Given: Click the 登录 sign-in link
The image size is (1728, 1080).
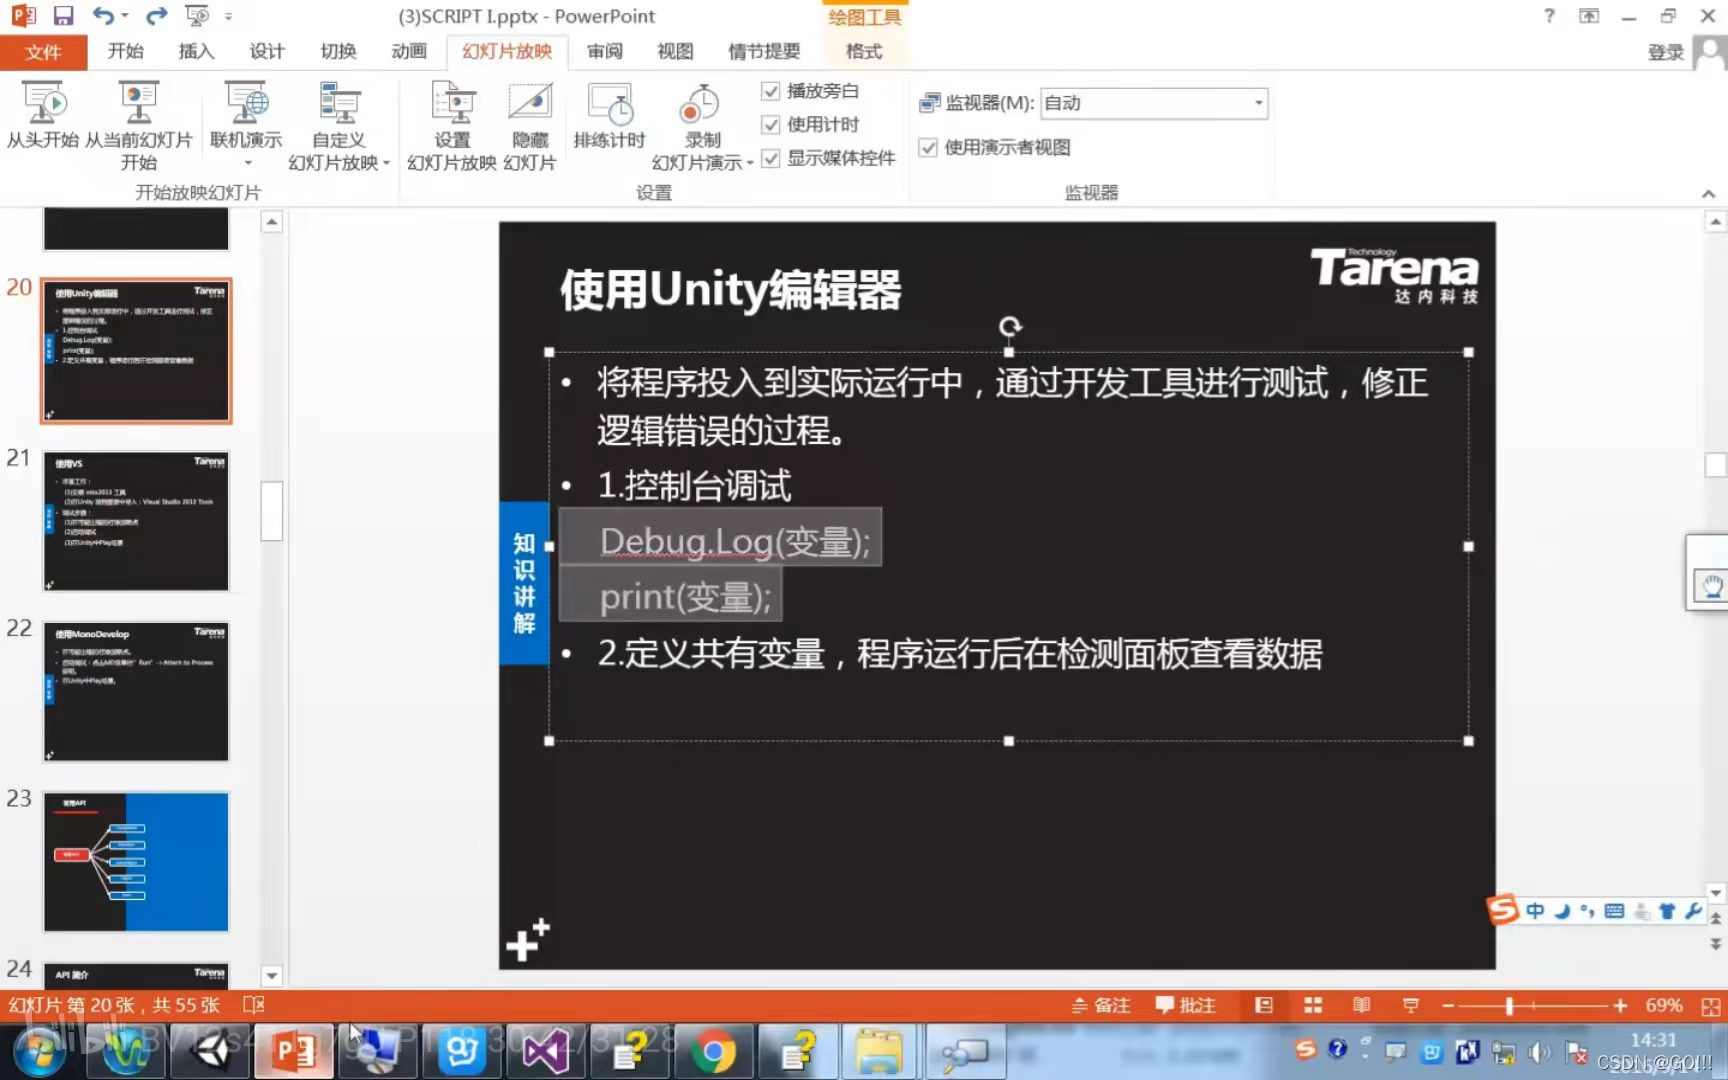Looking at the screenshot, I should 1666,52.
